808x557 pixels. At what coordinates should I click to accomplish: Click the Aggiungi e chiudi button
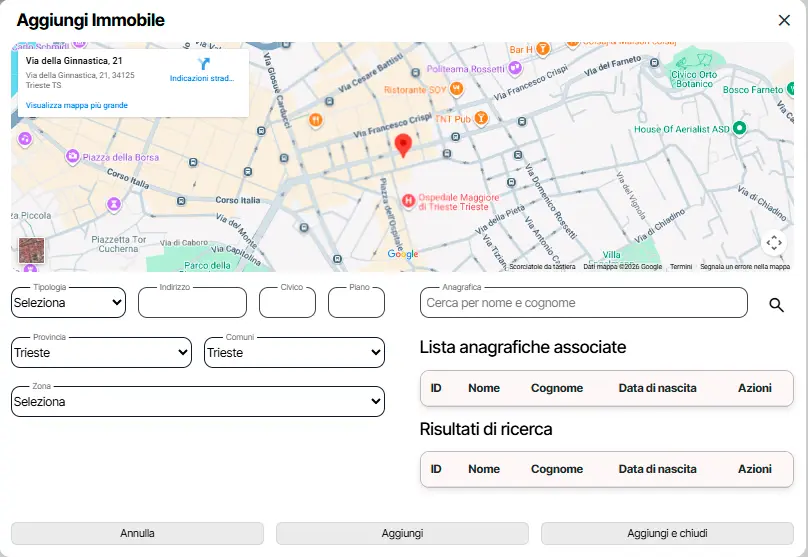click(667, 533)
